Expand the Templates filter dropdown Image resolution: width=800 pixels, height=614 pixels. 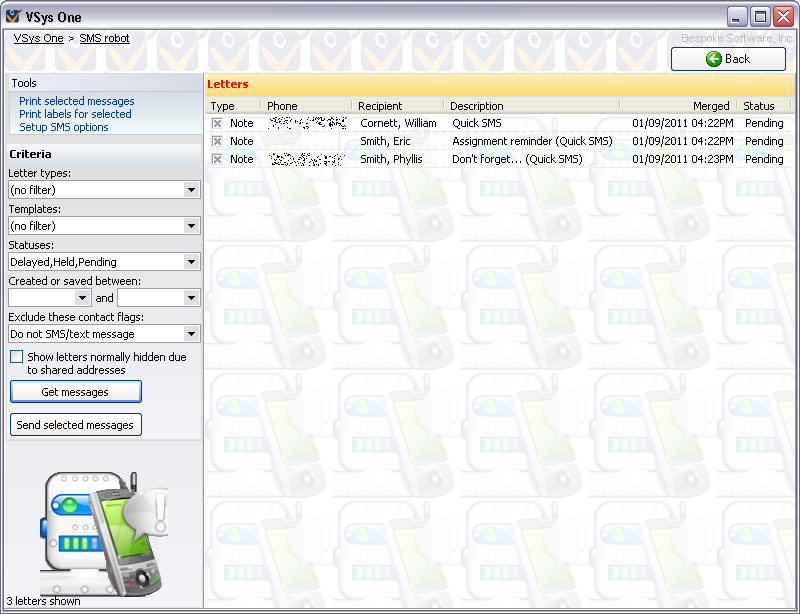pyautogui.click(x=191, y=226)
